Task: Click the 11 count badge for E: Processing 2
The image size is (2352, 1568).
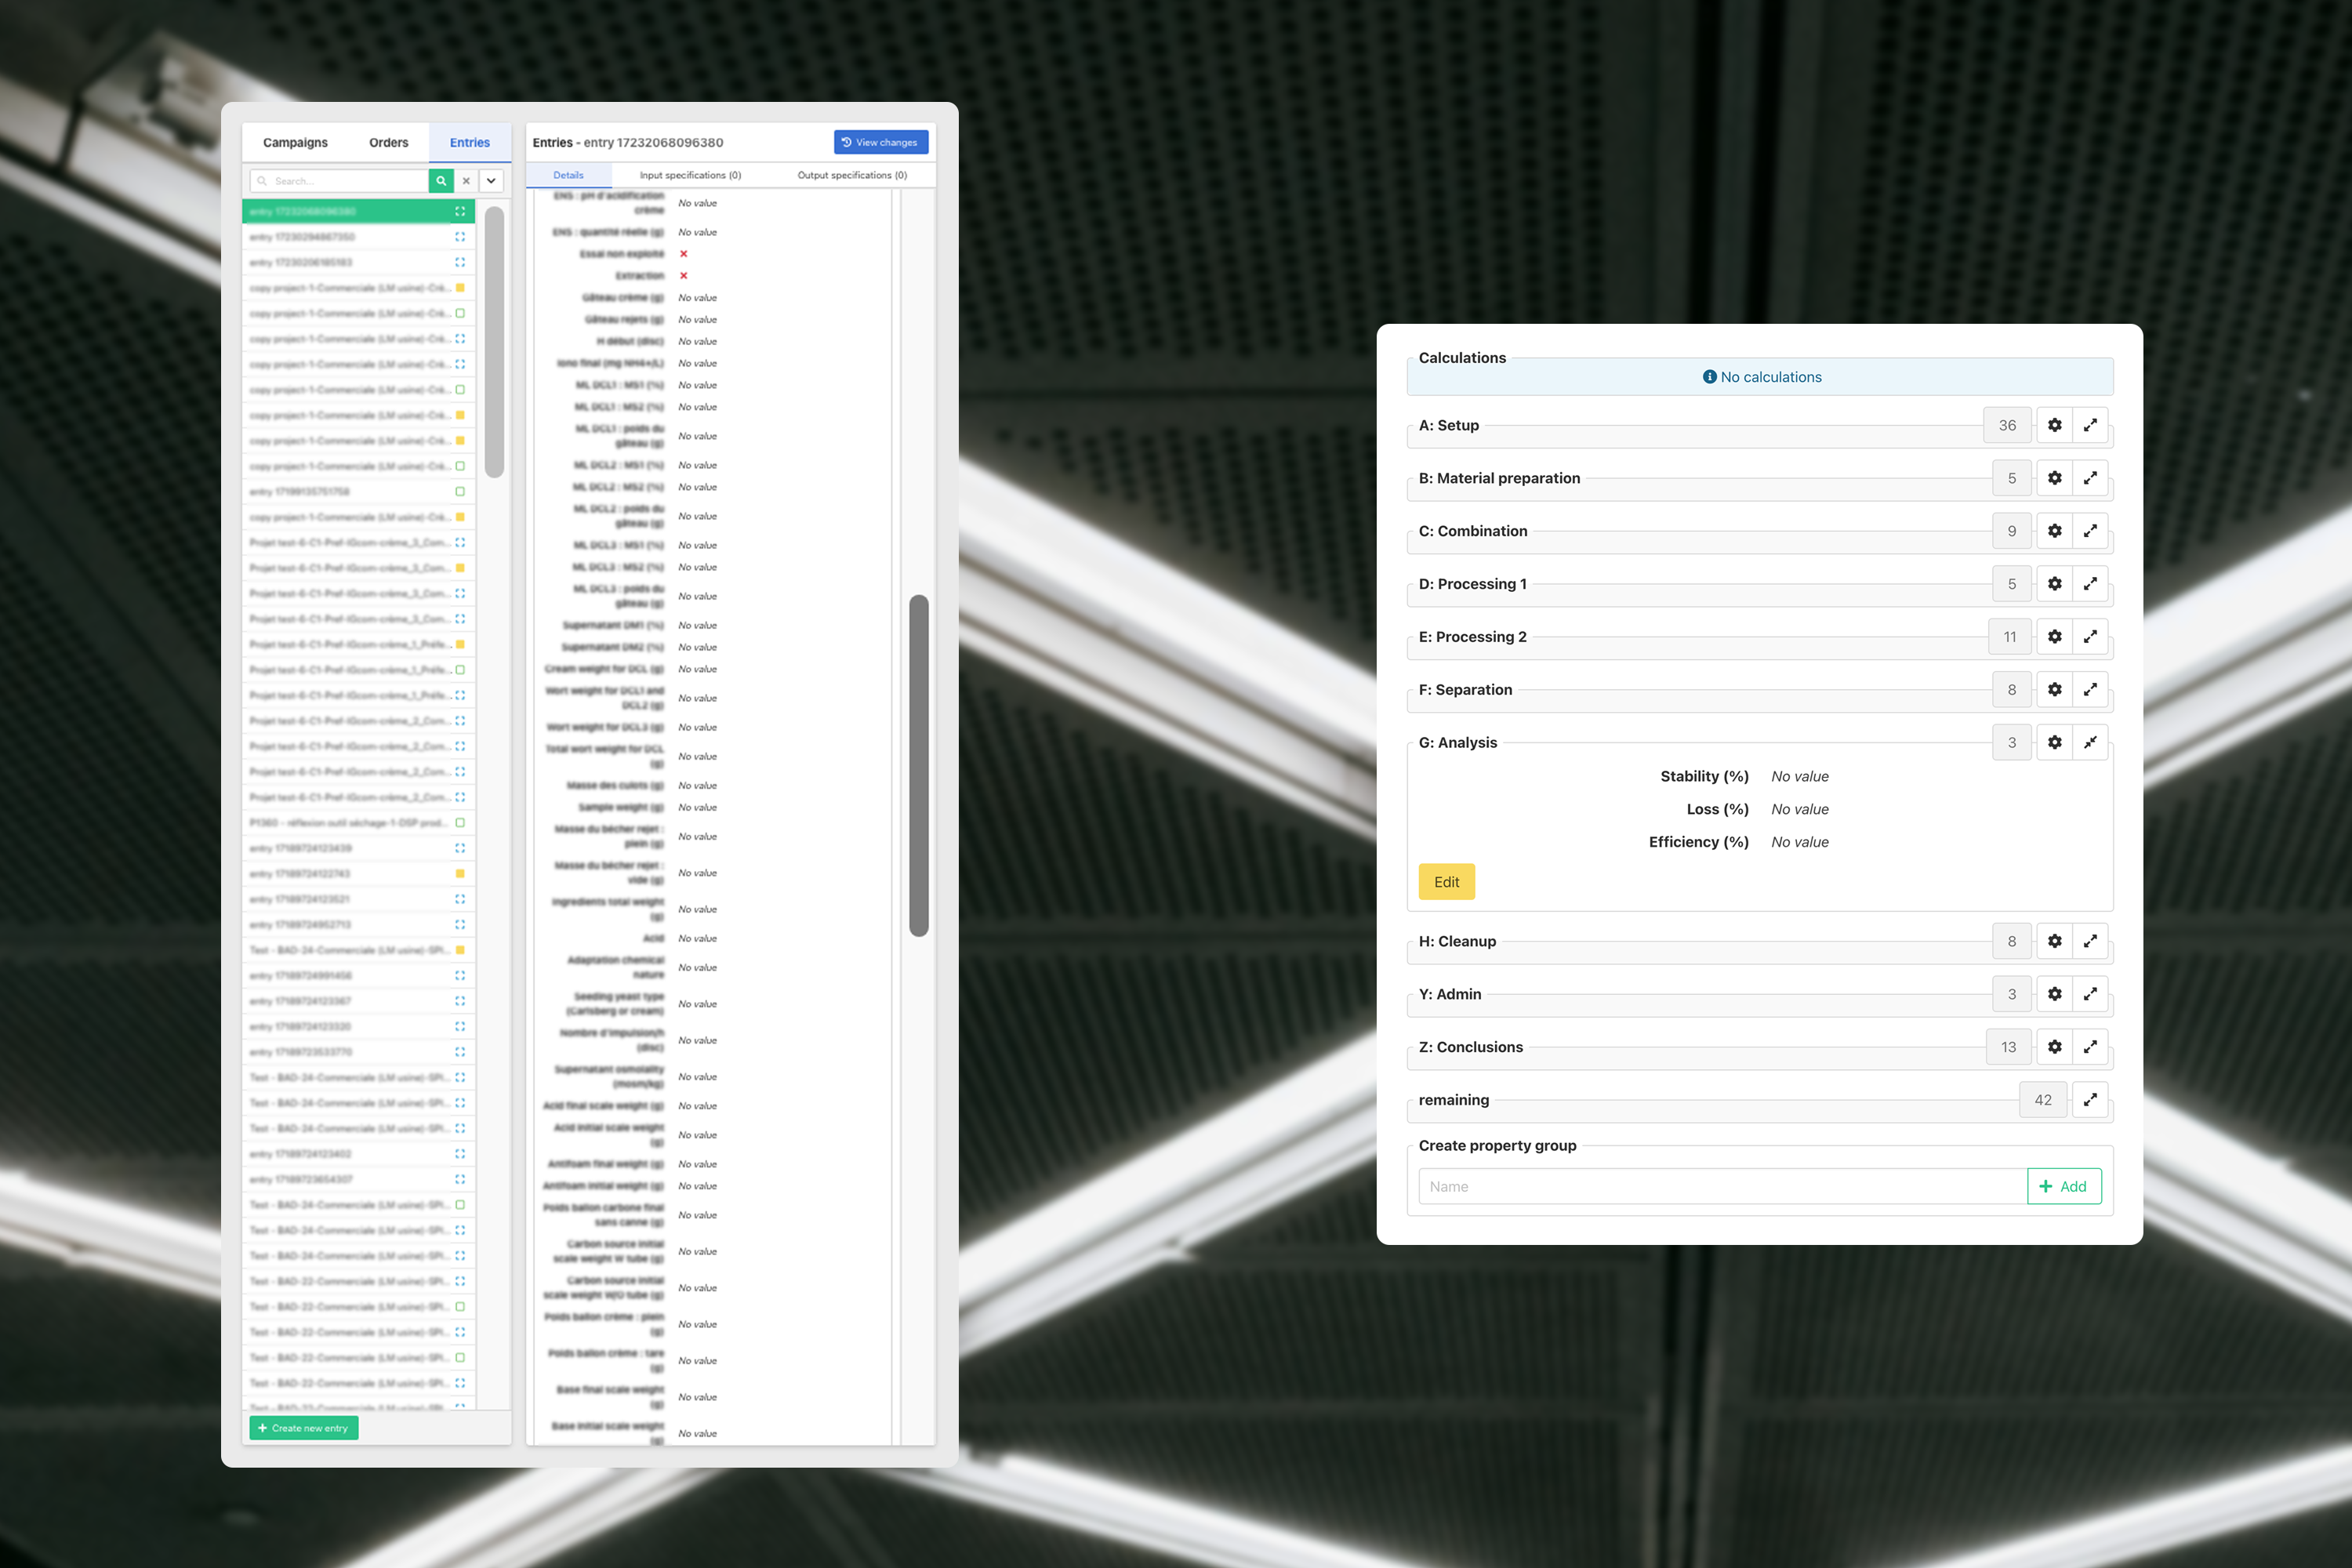Action: coord(2010,637)
